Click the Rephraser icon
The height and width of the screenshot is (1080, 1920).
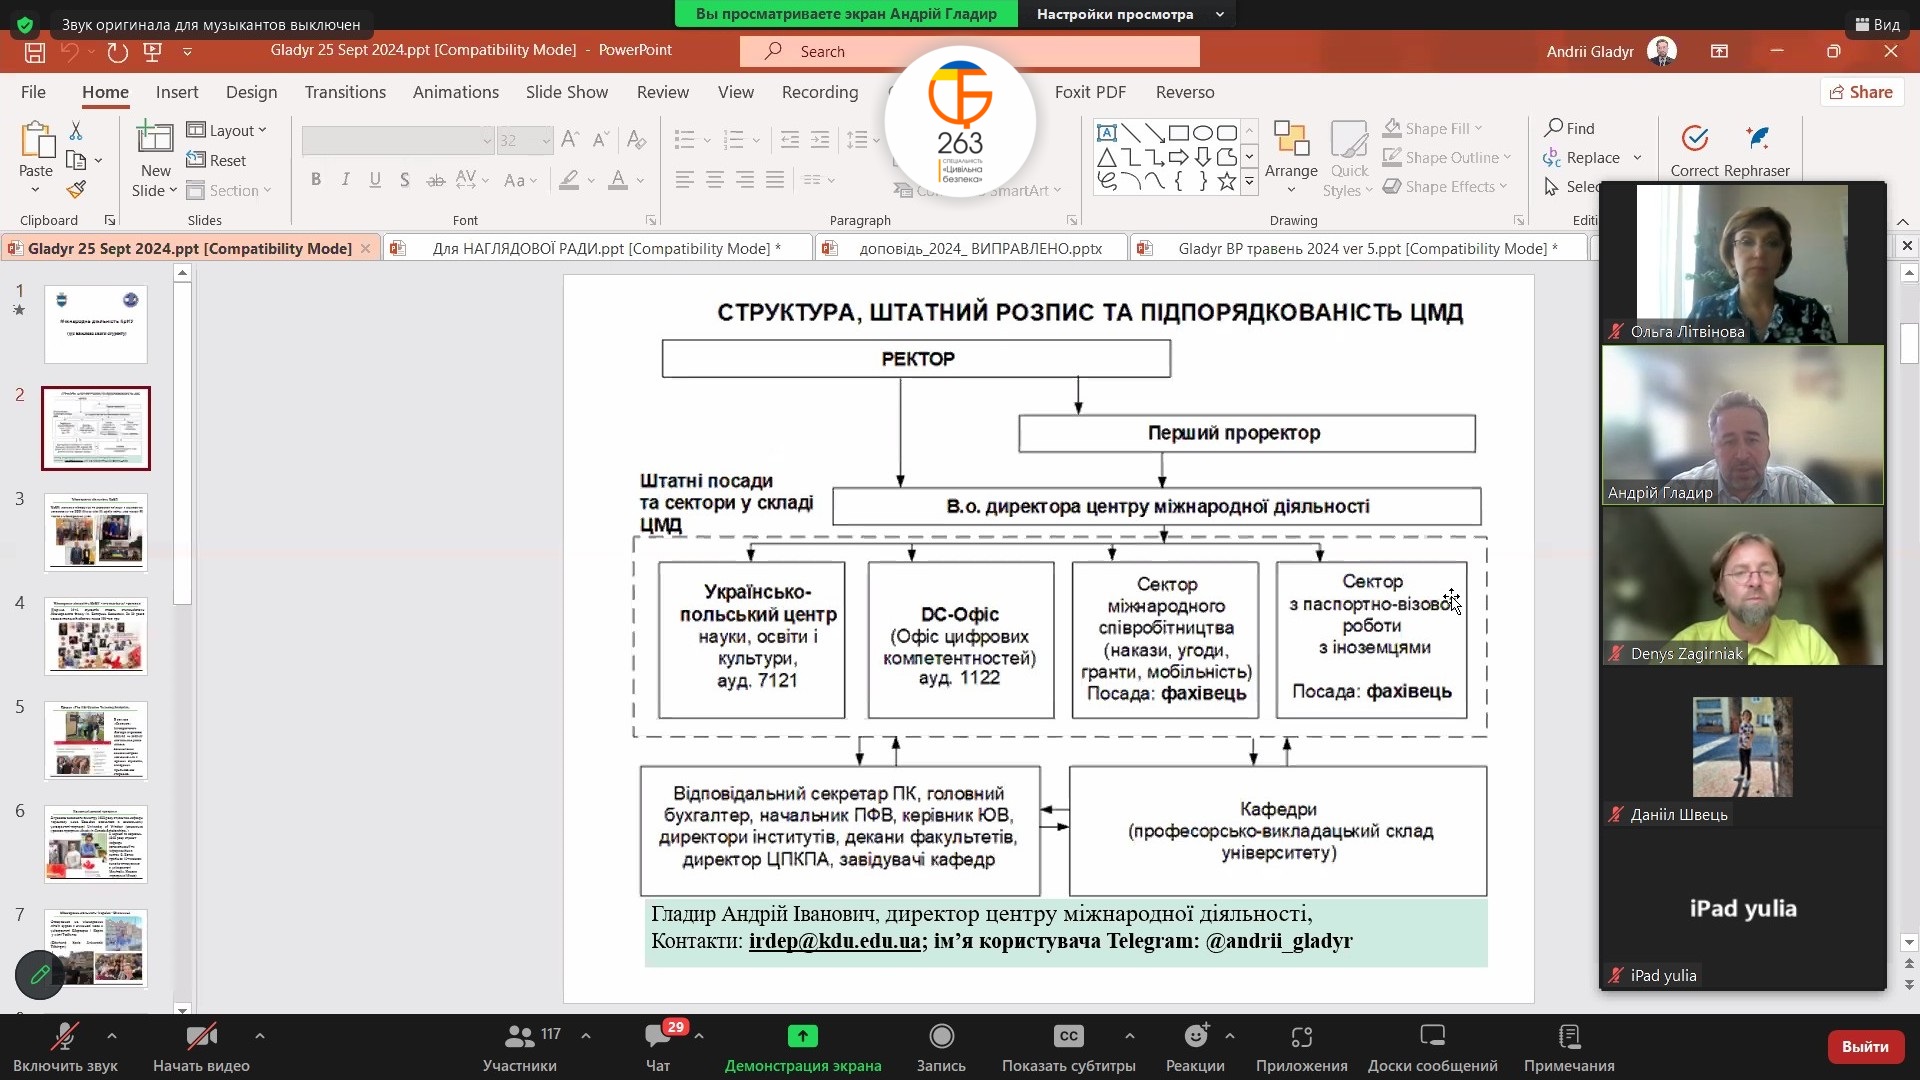[x=1758, y=138]
